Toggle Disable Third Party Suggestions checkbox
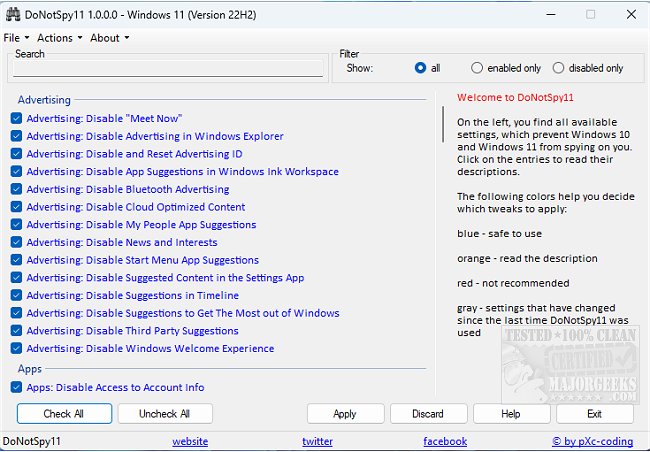 tap(17, 331)
